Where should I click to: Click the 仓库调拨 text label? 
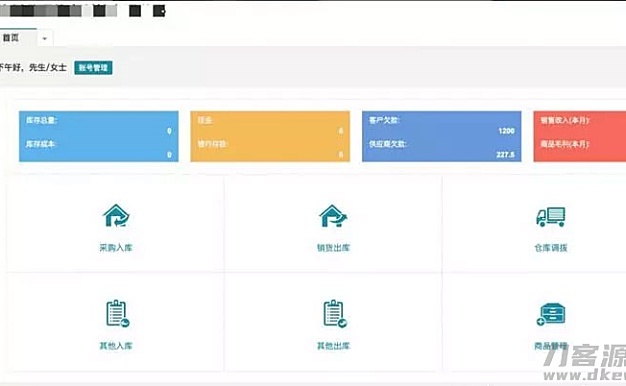coord(551,248)
